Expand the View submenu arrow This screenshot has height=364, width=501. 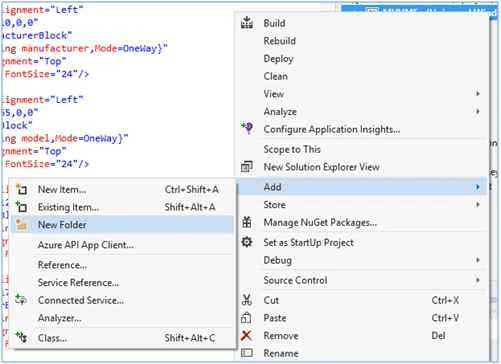[x=478, y=94]
